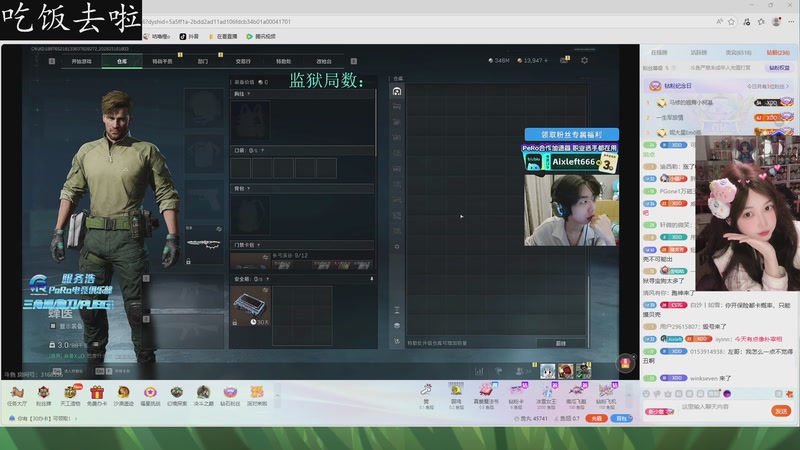Click the game bar-chart stats icon
Screen dimensions: 800x450
click(479, 371)
